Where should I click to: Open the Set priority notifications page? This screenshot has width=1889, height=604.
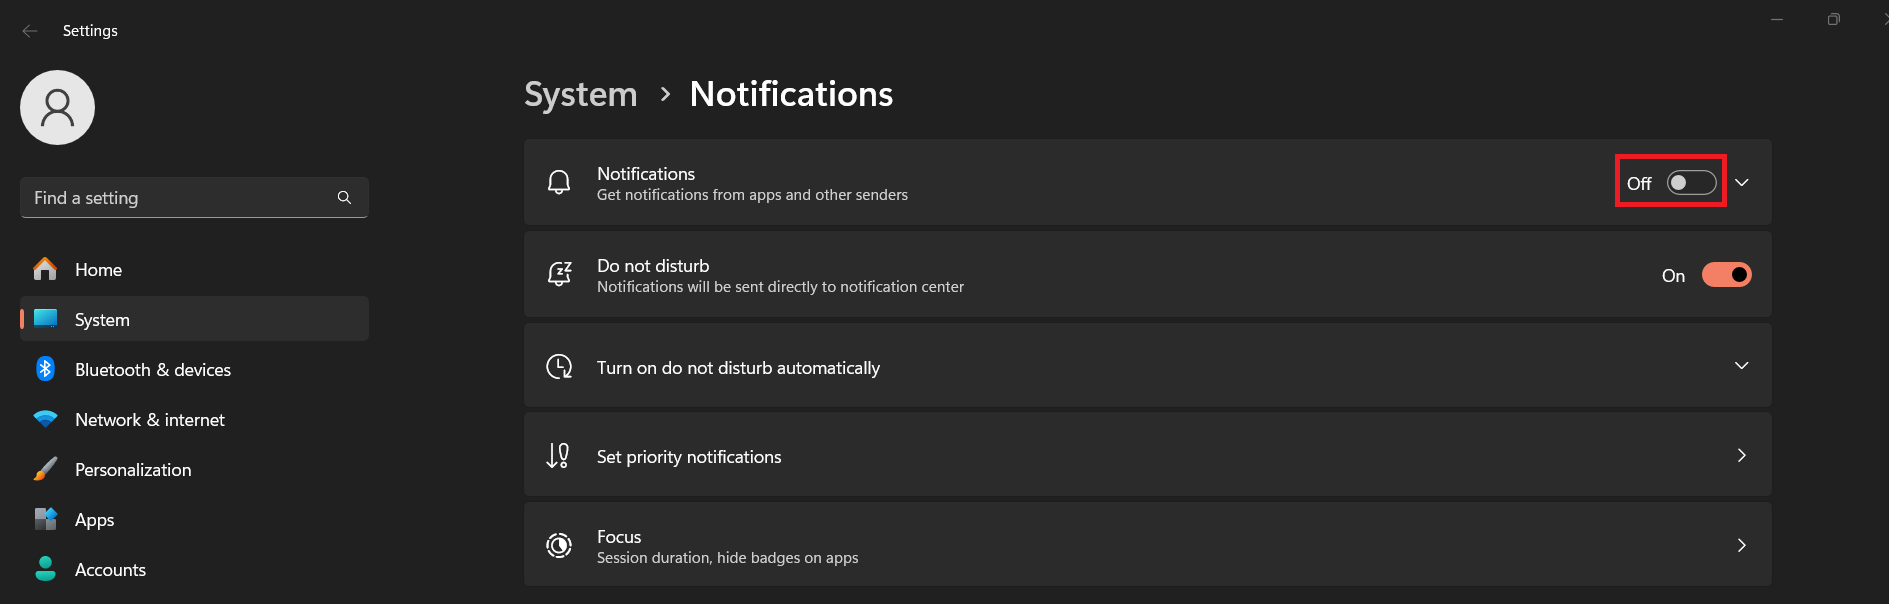1147,455
